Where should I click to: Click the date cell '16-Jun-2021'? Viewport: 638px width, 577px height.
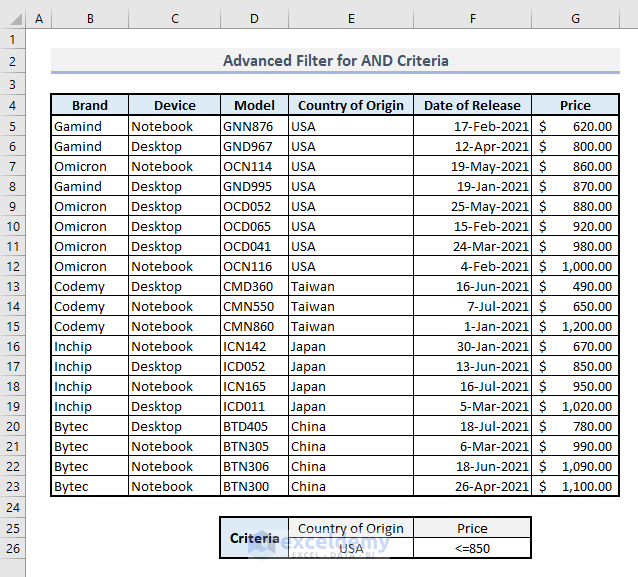click(472, 286)
